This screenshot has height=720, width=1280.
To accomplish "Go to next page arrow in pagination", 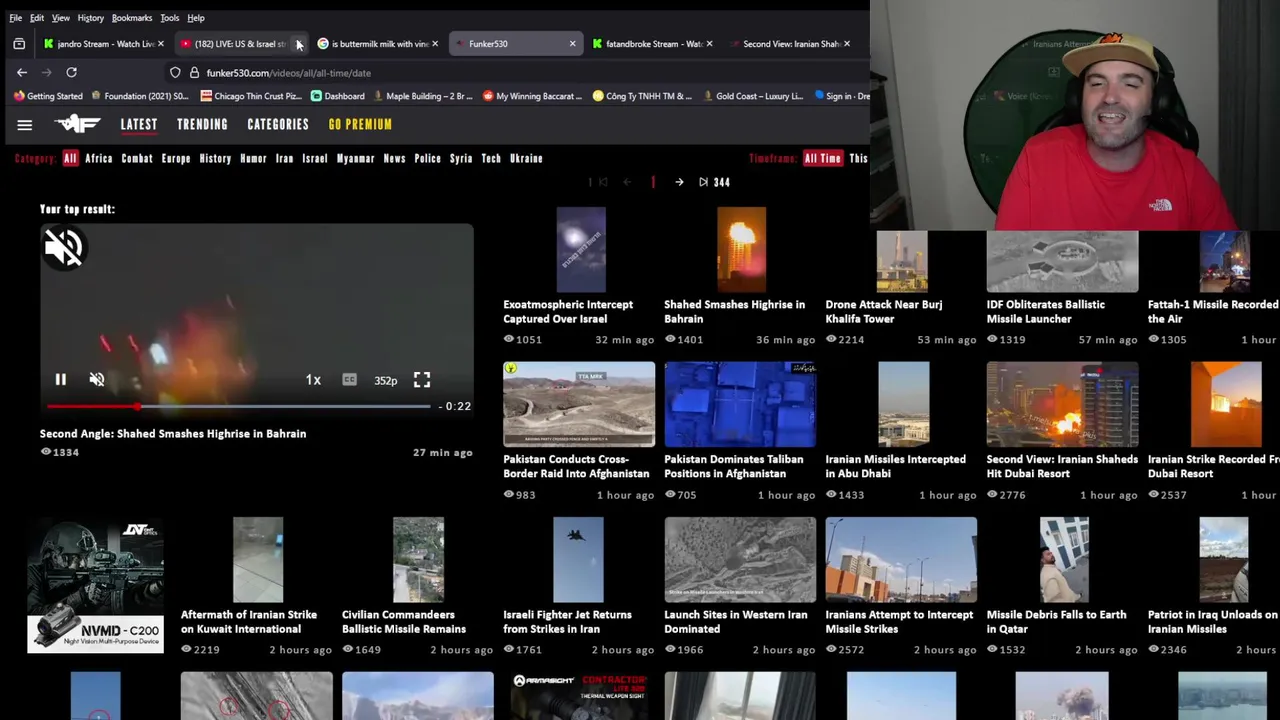I will 679,182.
